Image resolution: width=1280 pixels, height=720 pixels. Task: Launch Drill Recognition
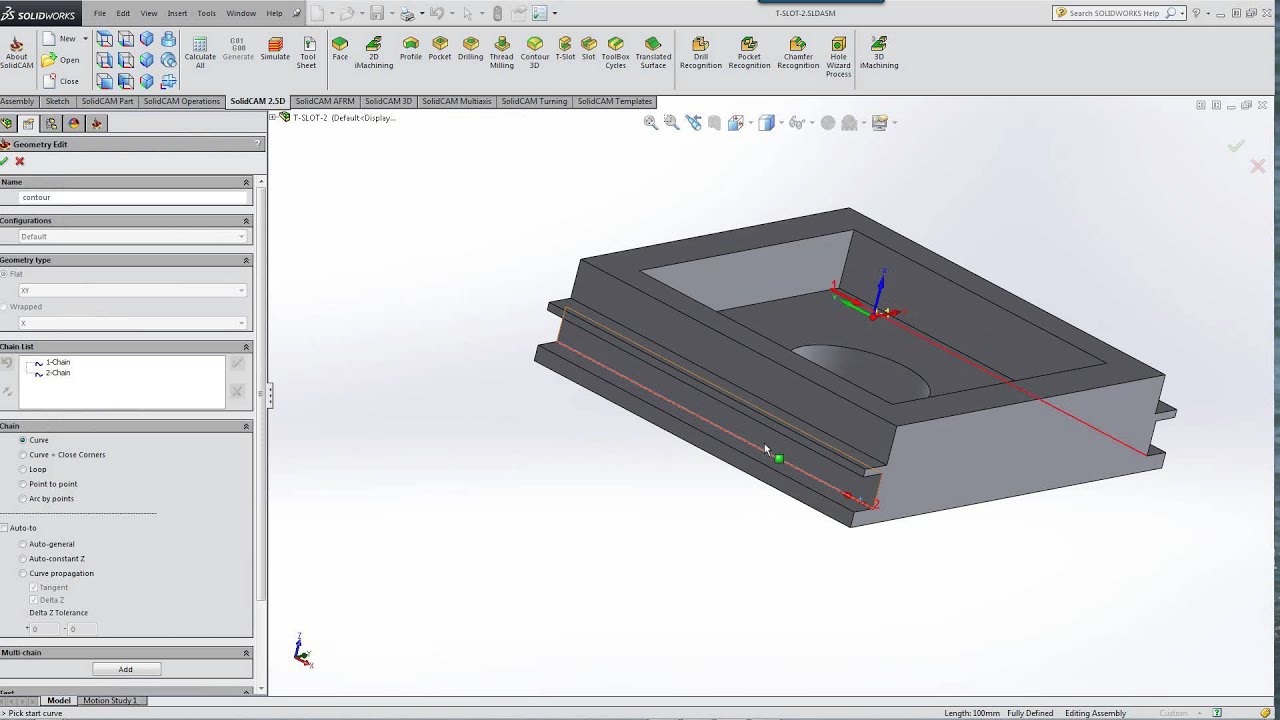click(700, 52)
